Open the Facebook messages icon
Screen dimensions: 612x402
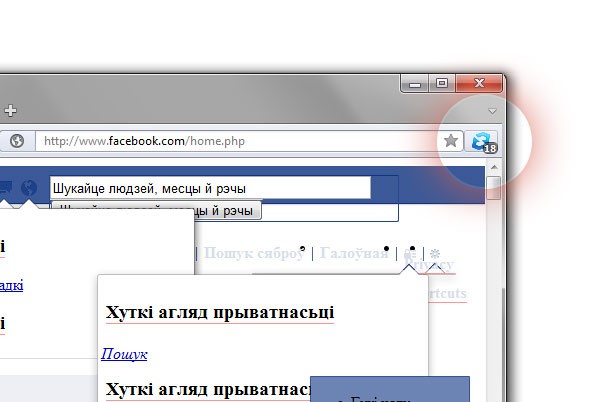pos(5,188)
